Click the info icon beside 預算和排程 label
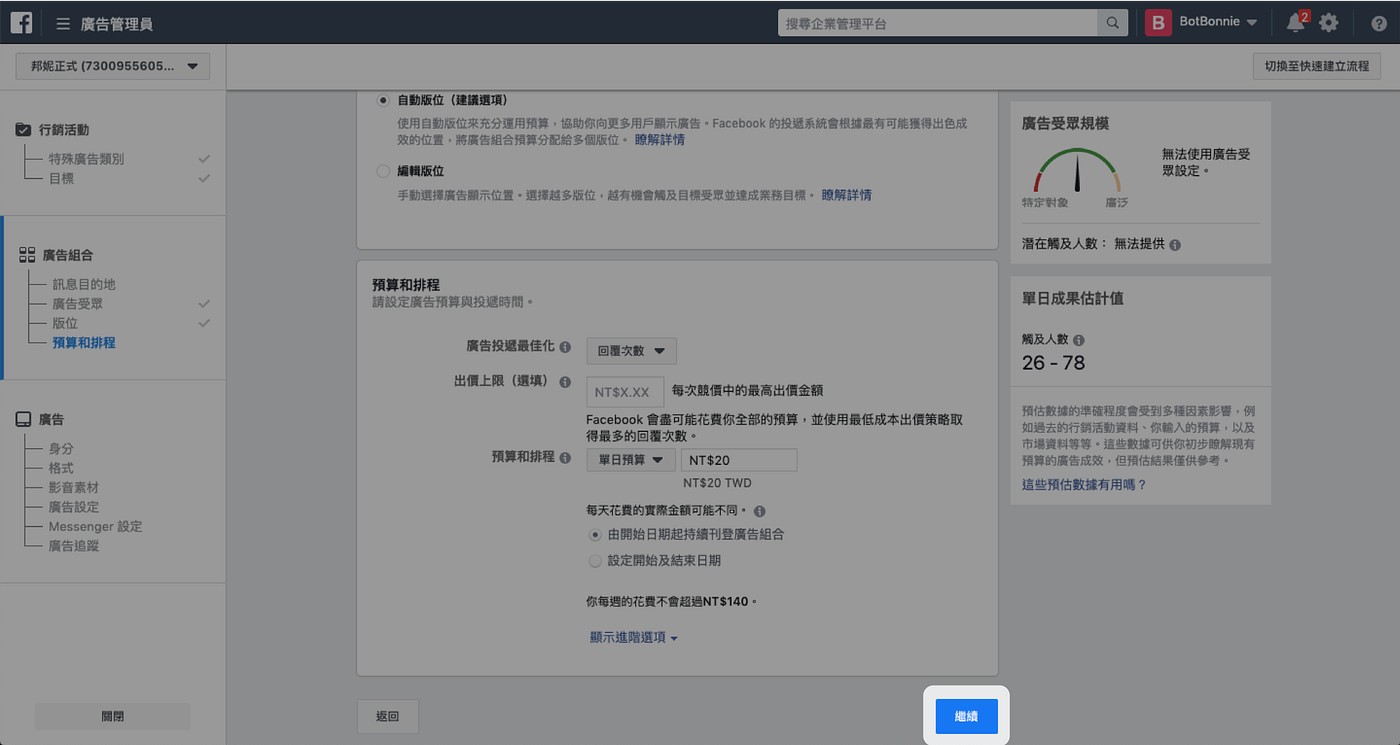The height and width of the screenshot is (745, 1400). tap(565, 458)
